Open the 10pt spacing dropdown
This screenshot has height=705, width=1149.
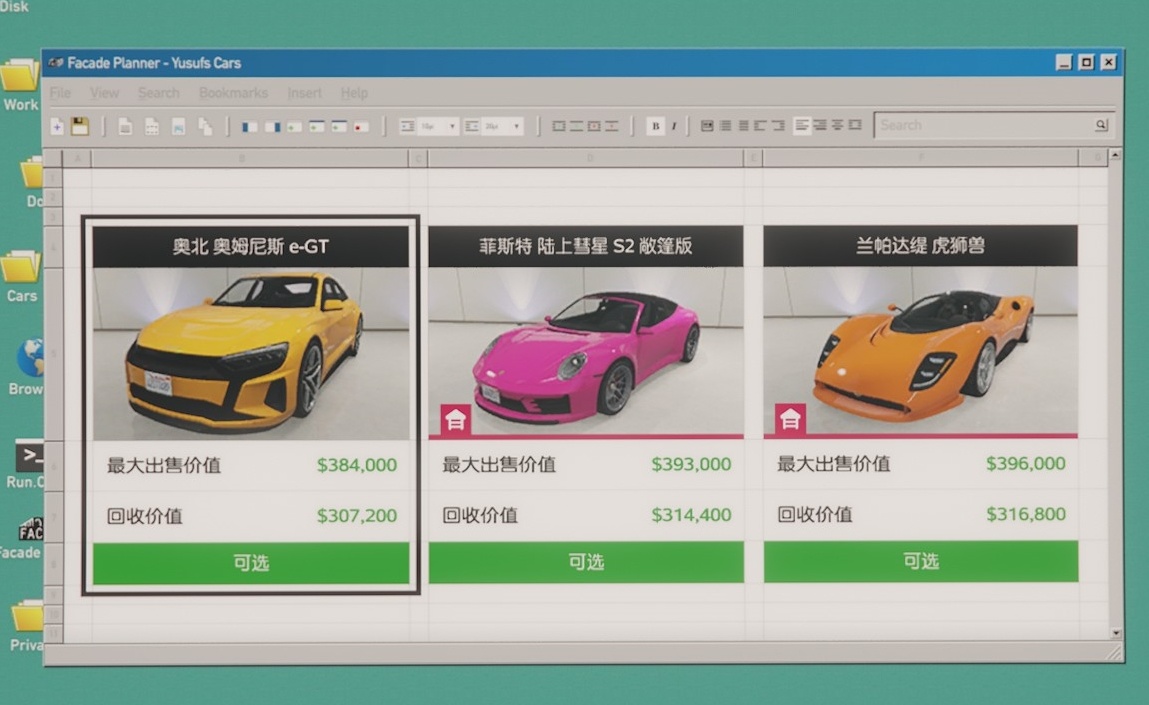(x=437, y=127)
